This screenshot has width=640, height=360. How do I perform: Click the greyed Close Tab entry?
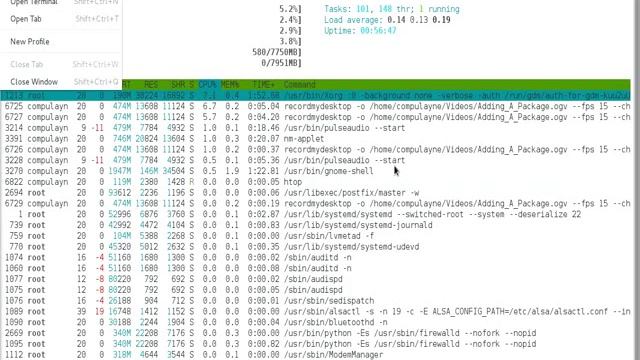[61, 64]
